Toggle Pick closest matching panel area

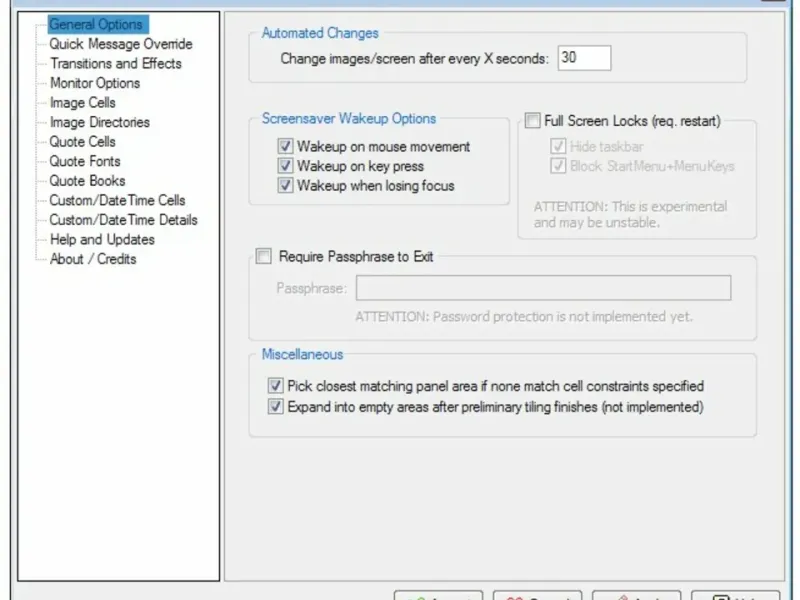pyautogui.click(x=276, y=386)
